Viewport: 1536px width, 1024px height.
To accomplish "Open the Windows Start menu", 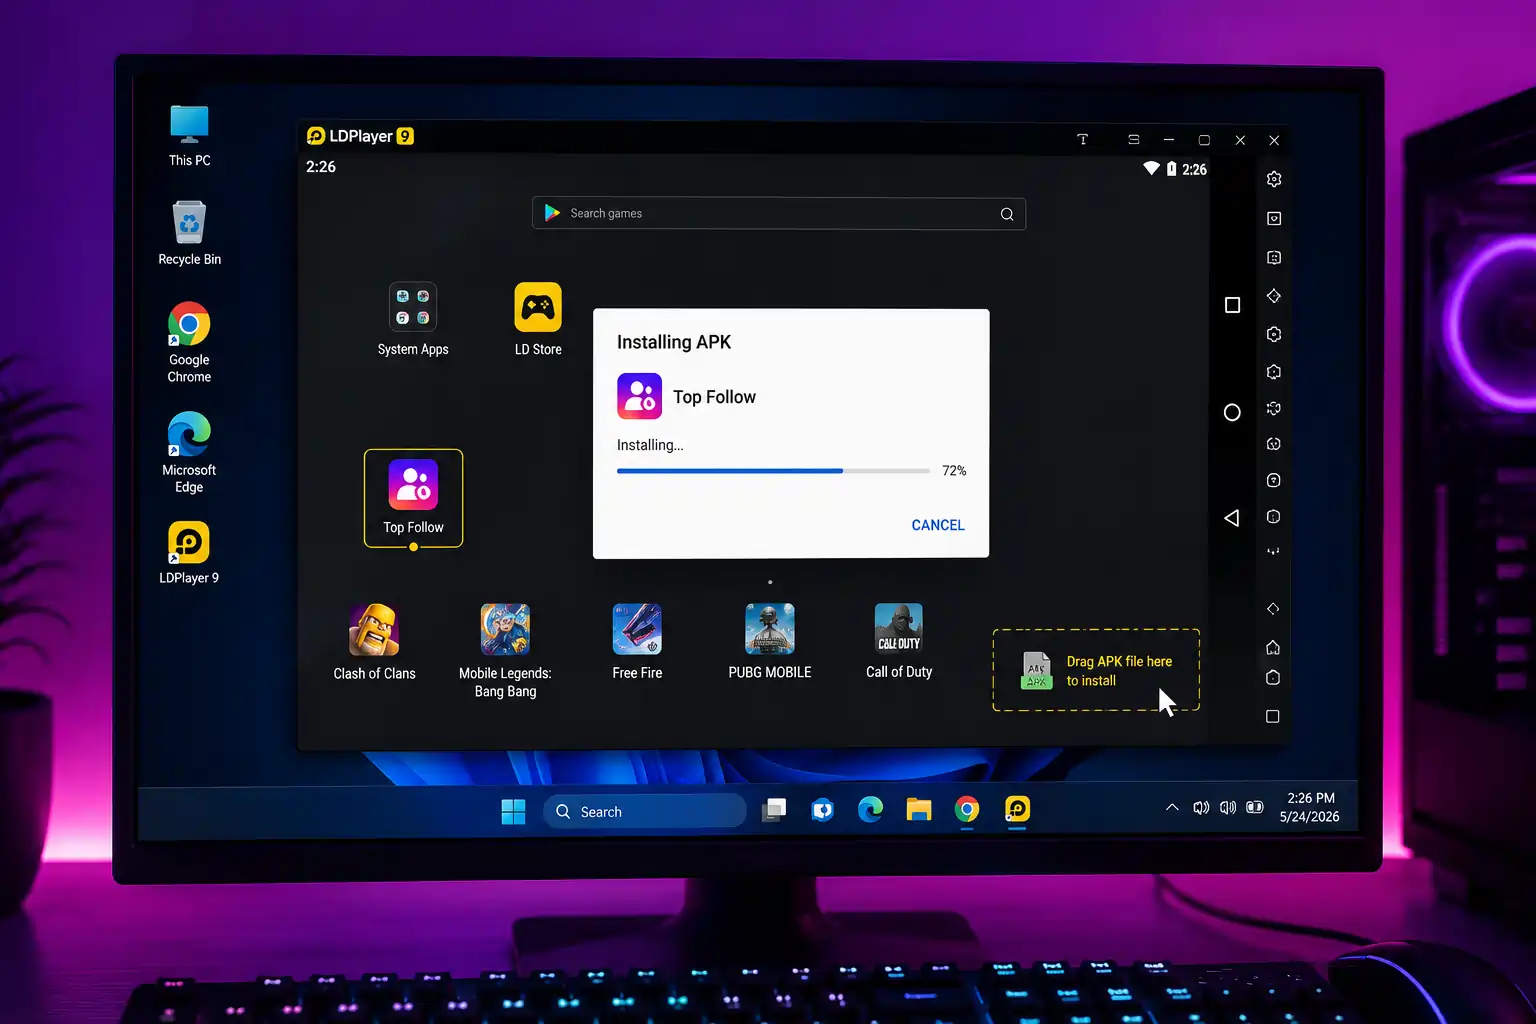I will tap(513, 811).
